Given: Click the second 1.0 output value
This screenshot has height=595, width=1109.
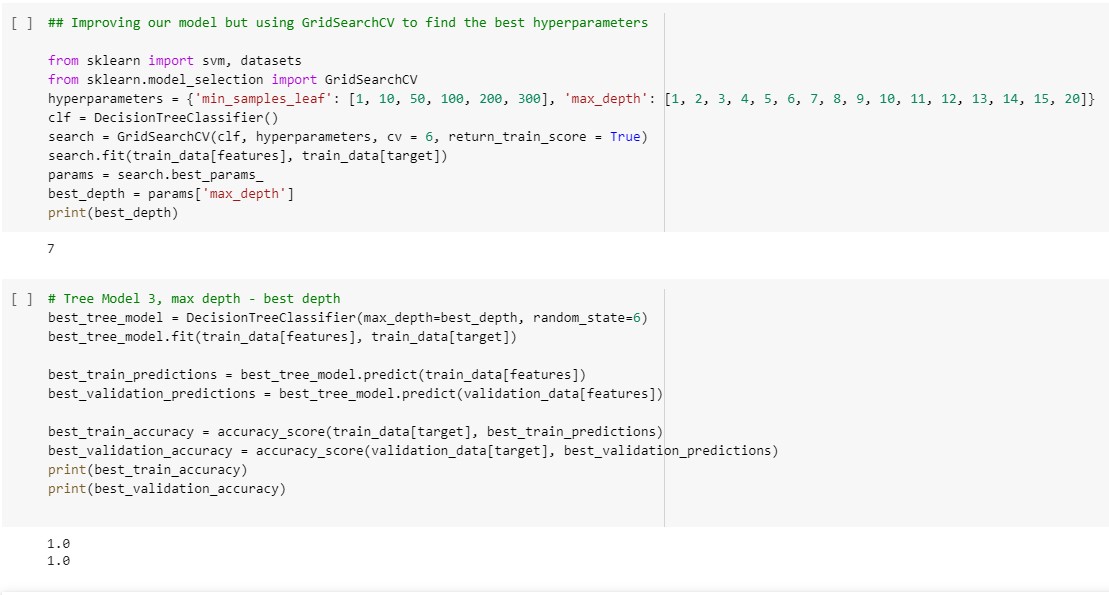Looking at the screenshot, I should 59,561.
